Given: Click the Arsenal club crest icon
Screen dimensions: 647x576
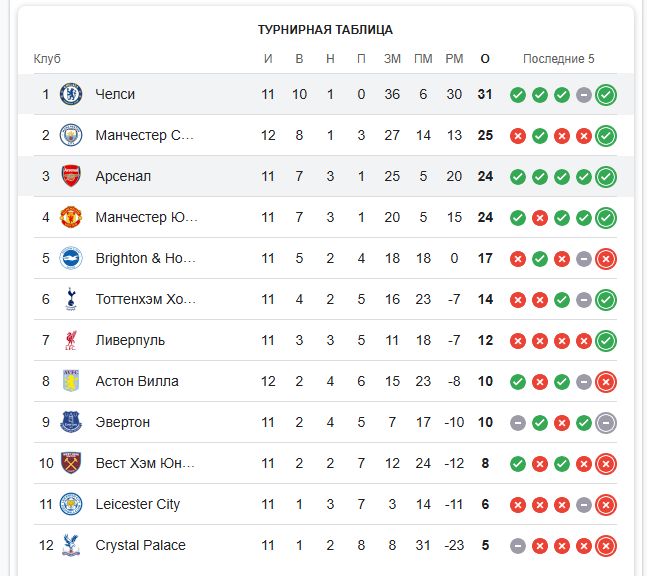Looking at the screenshot, I should 70,177.
